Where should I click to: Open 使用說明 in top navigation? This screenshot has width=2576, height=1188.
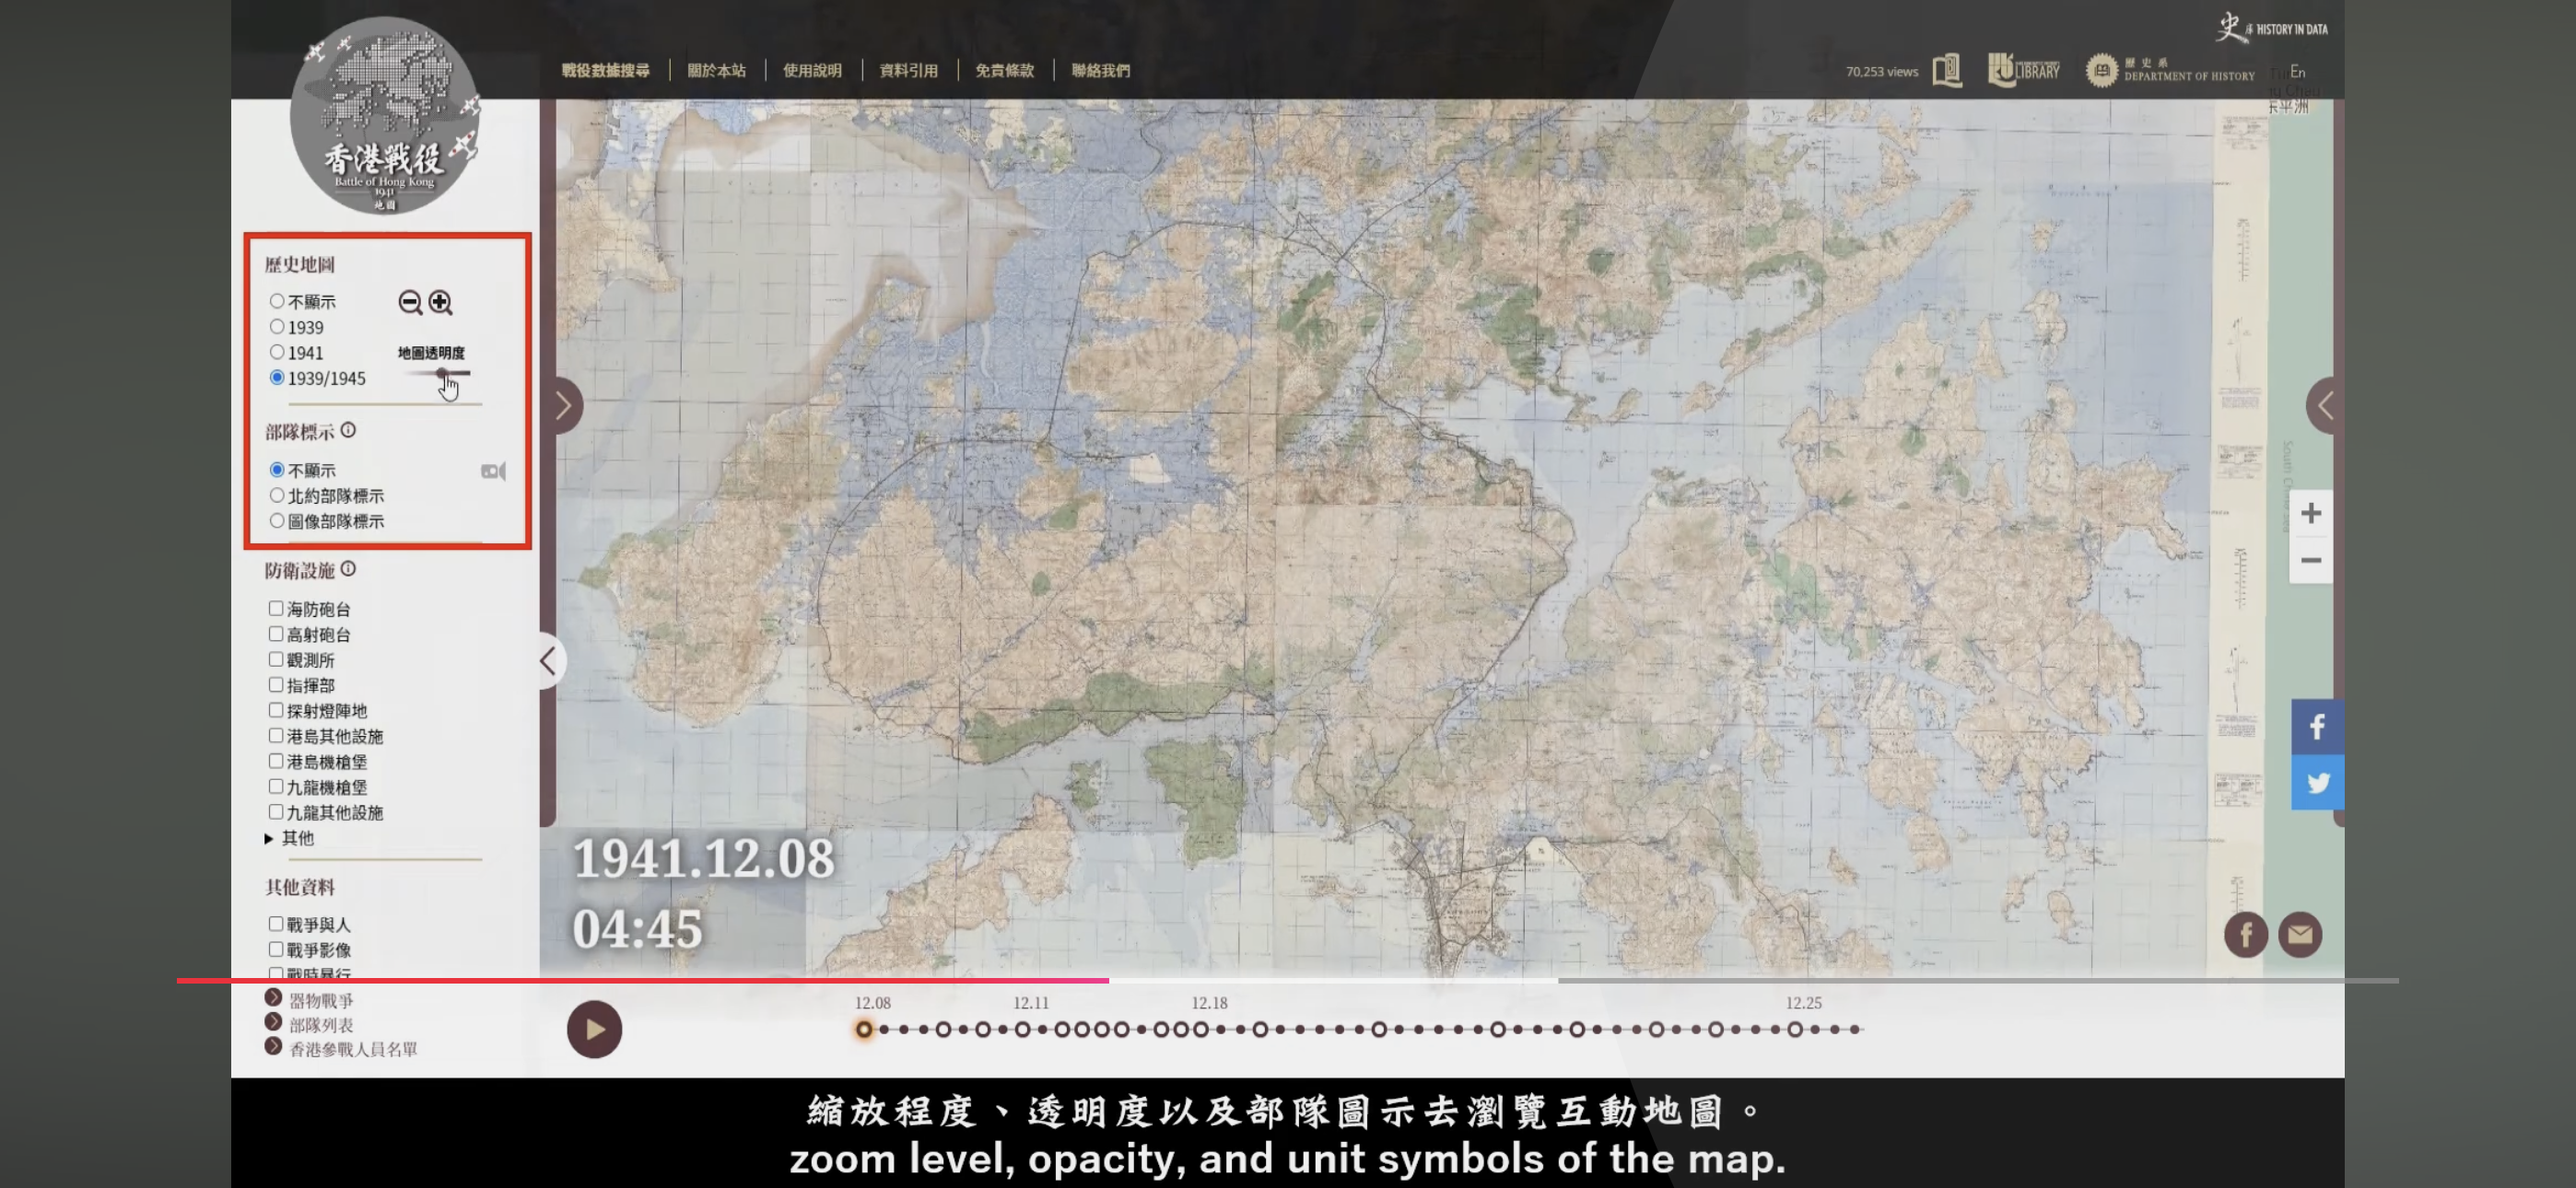[812, 70]
